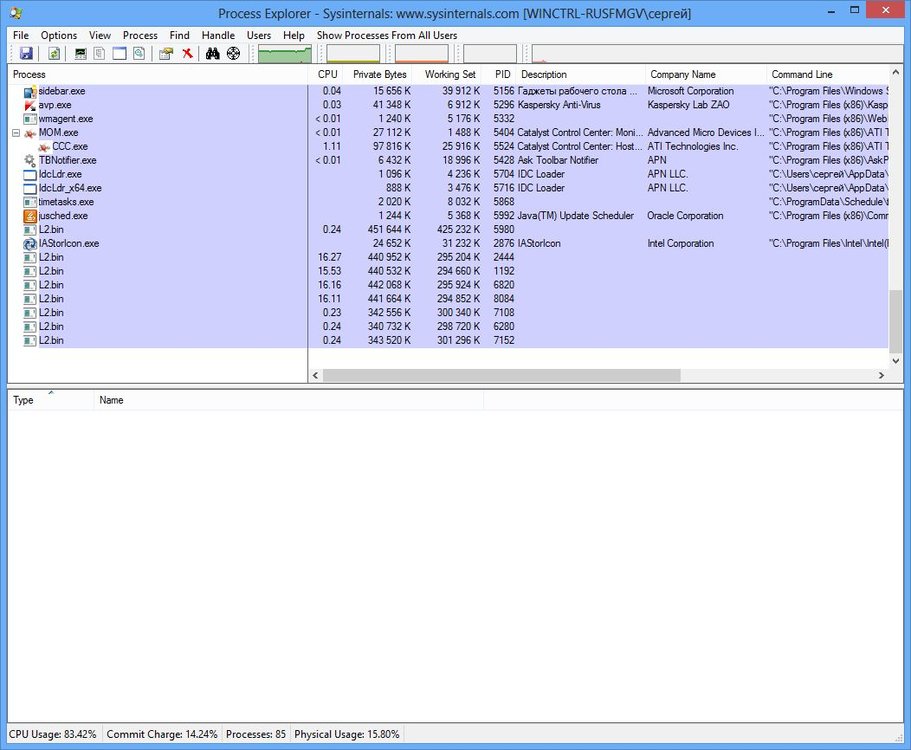Open the Handle menu
Viewport: 911px width, 750px height.
pos(218,35)
